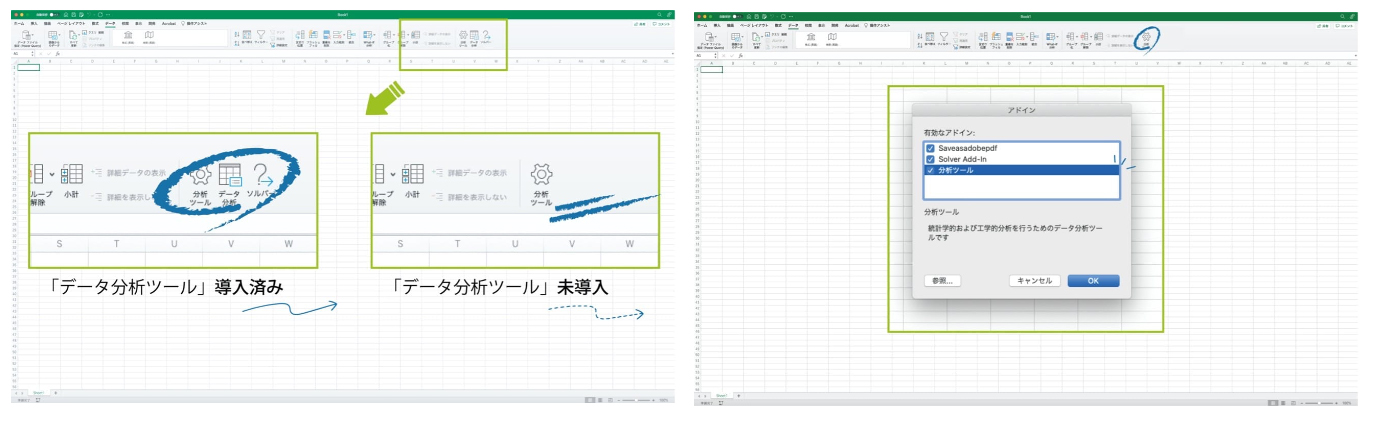Select the Geography data type icon in left ribbon

(x=149, y=35)
